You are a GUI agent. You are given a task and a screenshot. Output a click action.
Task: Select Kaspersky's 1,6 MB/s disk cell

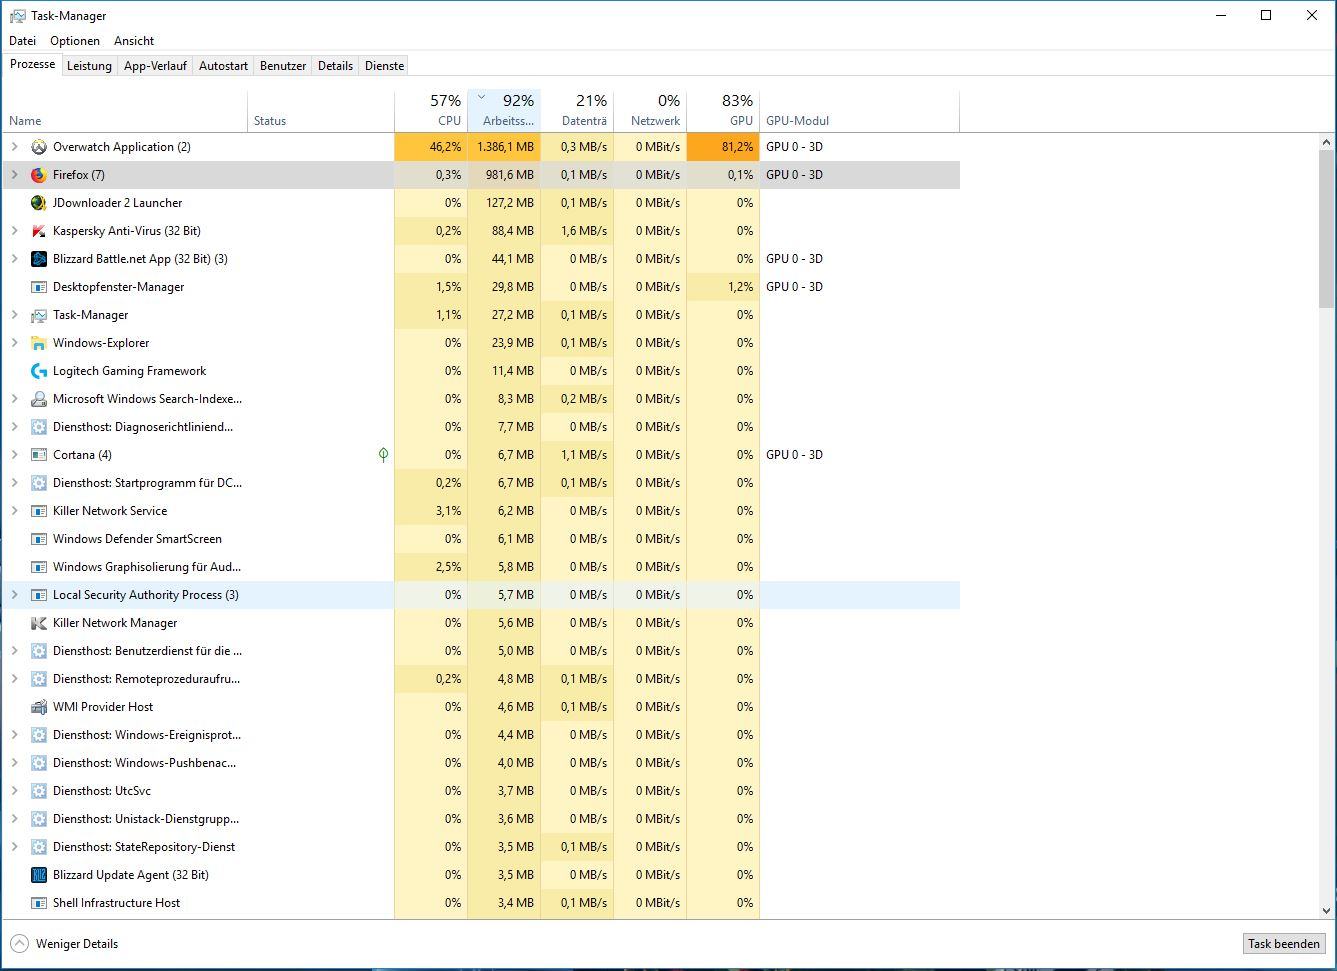coord(577,231)
